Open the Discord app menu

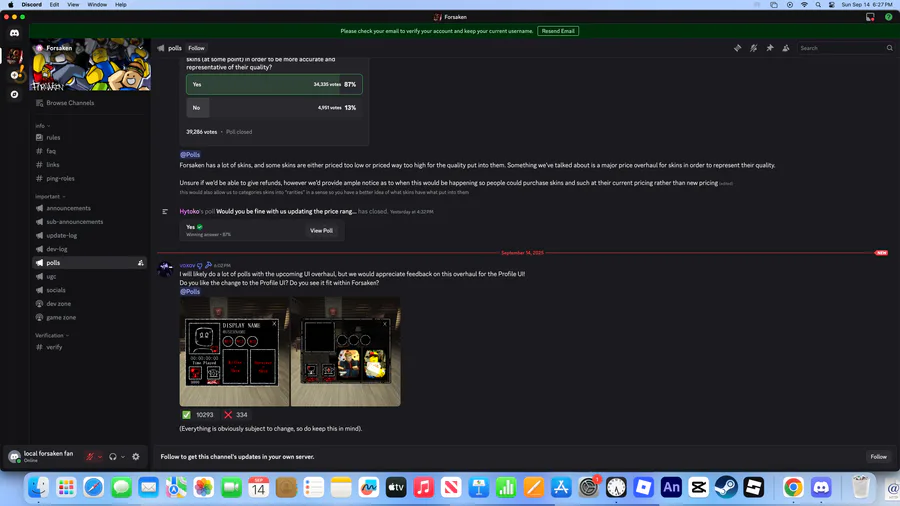[32, 5]
